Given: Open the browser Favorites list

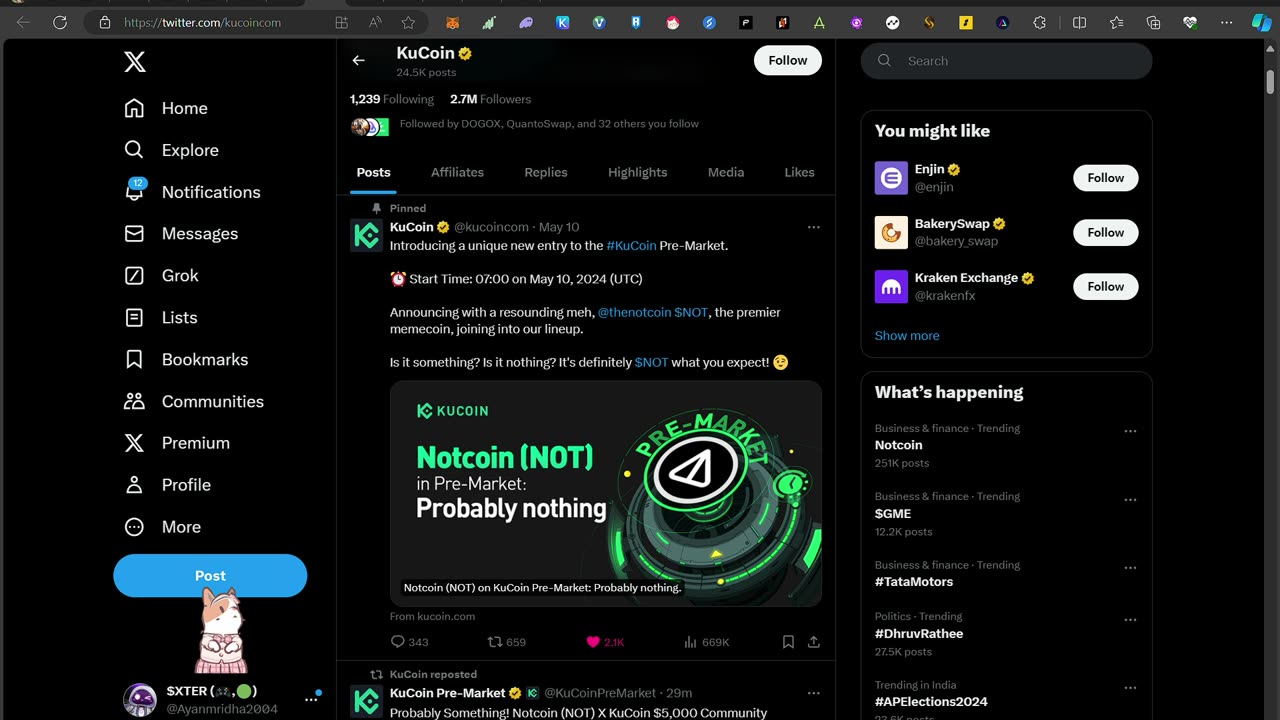Looking at the screenshot, I should (1117, 22).
